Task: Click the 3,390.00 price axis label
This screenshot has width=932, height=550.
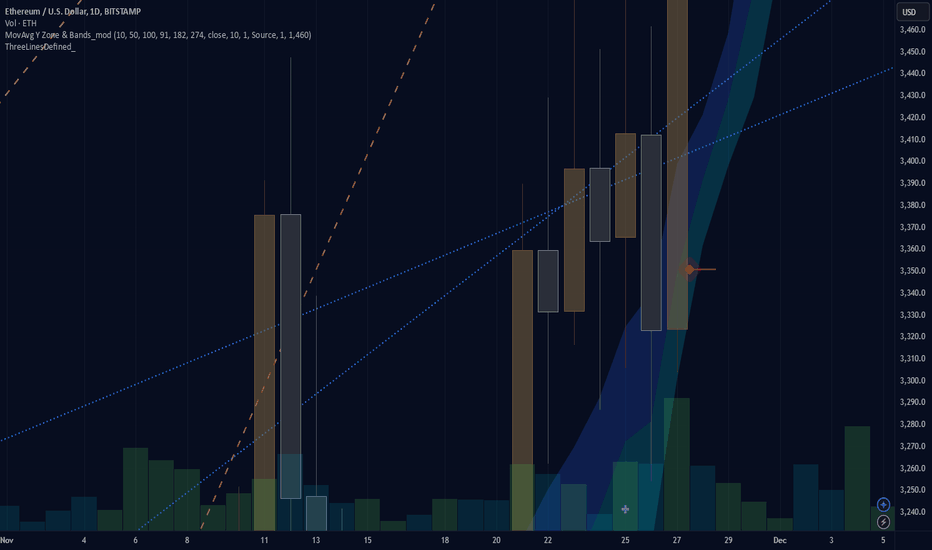Action: 912,183
